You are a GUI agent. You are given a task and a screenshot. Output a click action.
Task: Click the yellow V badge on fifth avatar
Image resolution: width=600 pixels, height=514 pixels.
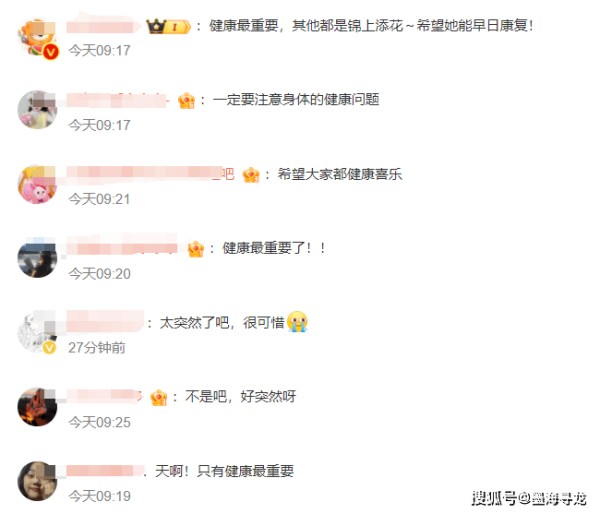click(49, 348)
